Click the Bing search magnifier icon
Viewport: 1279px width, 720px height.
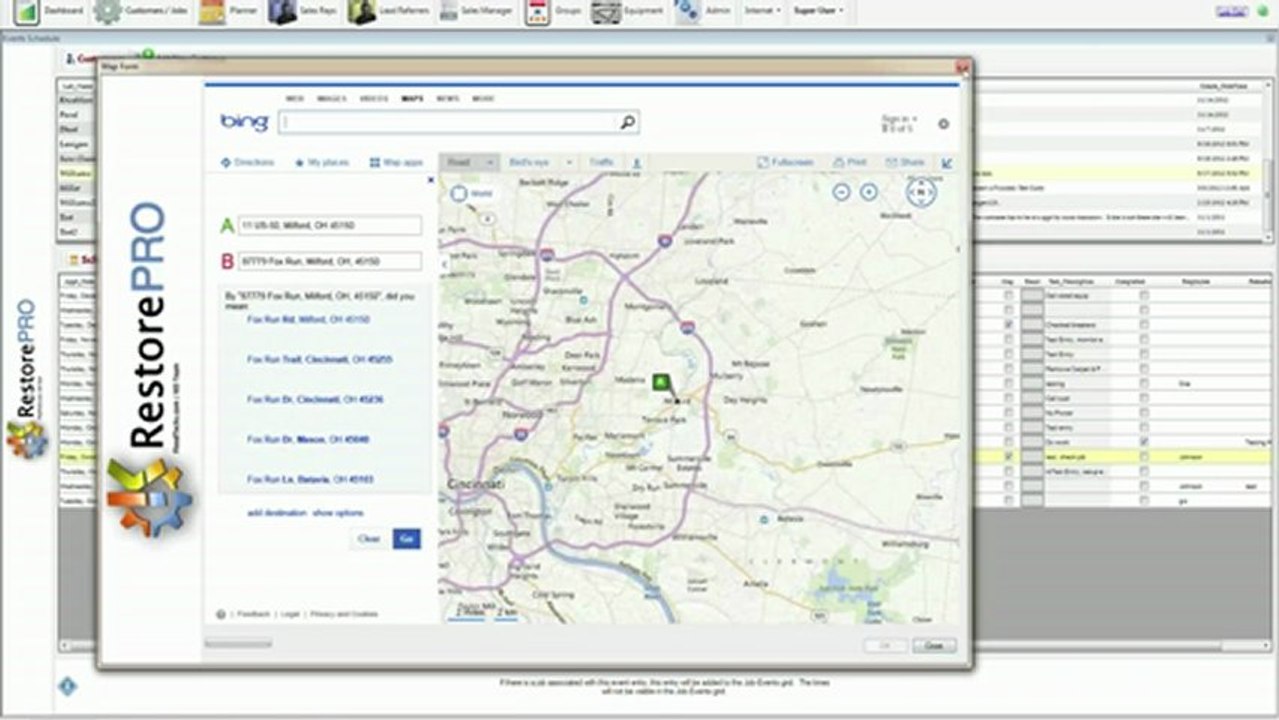(627, 122)
